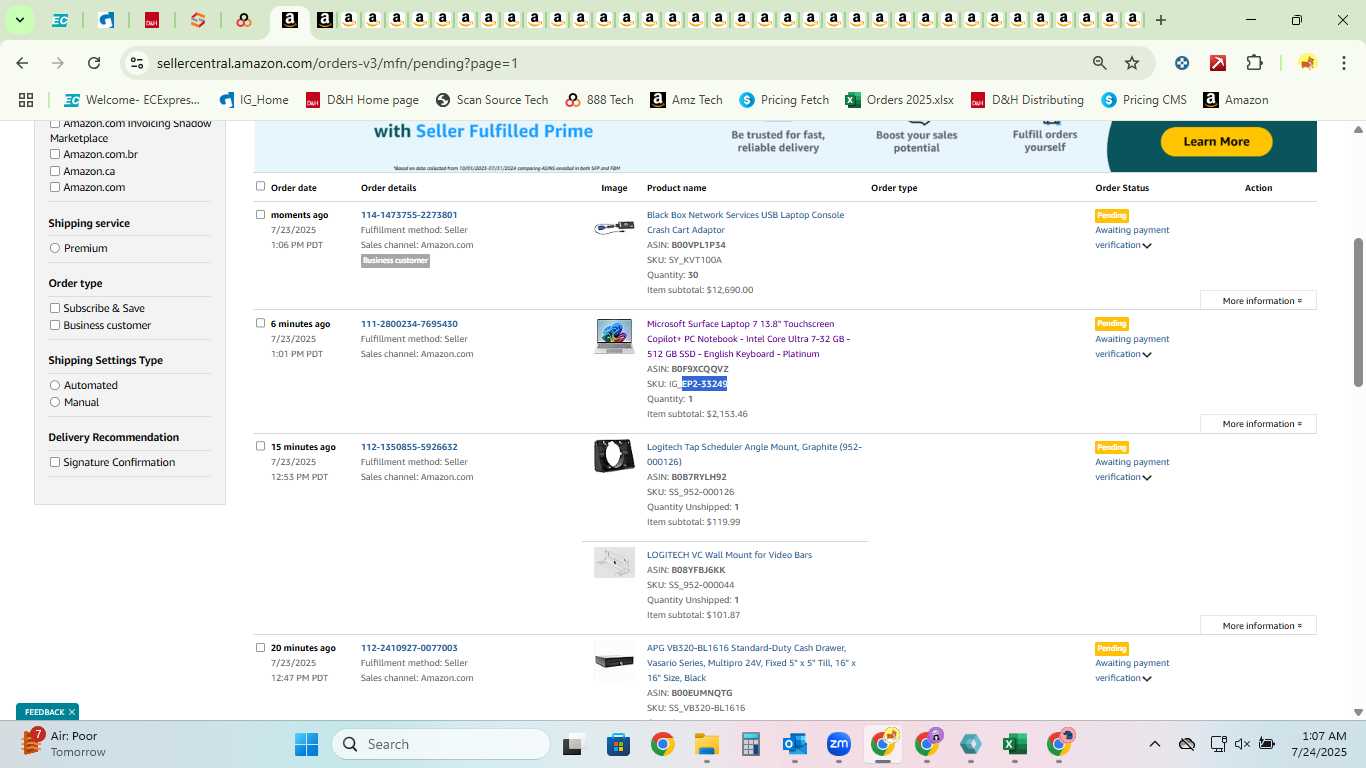Screen dimensions: 1366x768
Task: Enable Signature Confirmation filter
Action: coord(55,462)
